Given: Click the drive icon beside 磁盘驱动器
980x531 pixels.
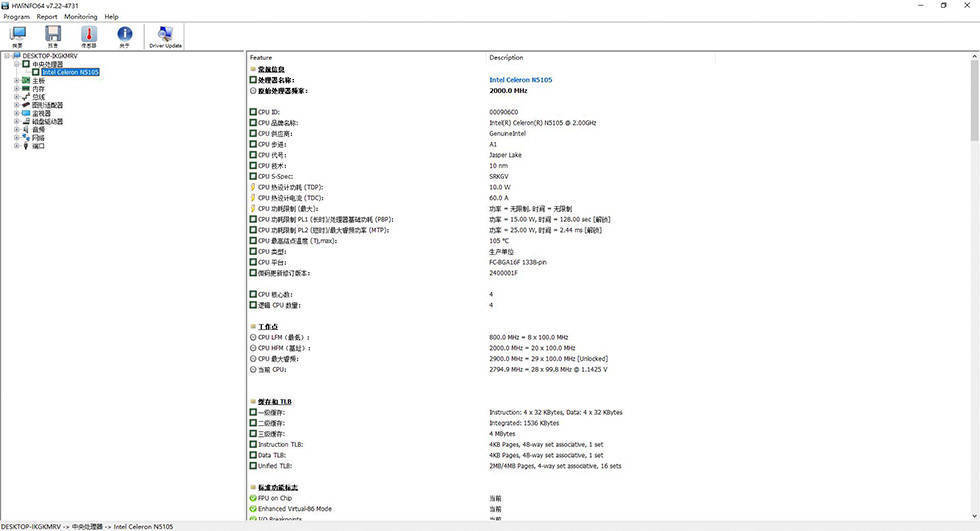Looking at the screenshot, I should 26,121.
